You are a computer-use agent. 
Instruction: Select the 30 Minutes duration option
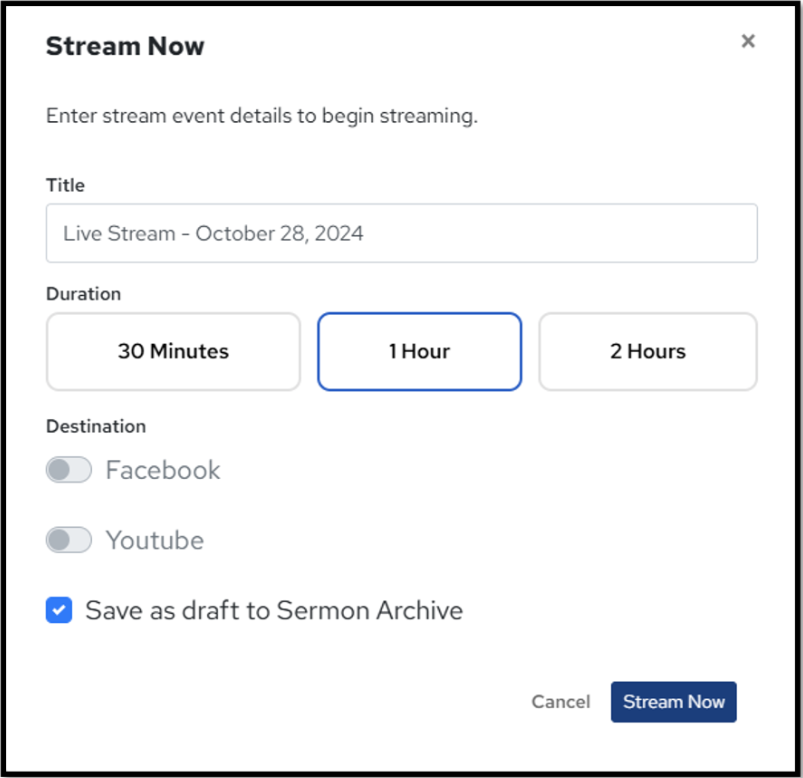click(x=173, y=351)
